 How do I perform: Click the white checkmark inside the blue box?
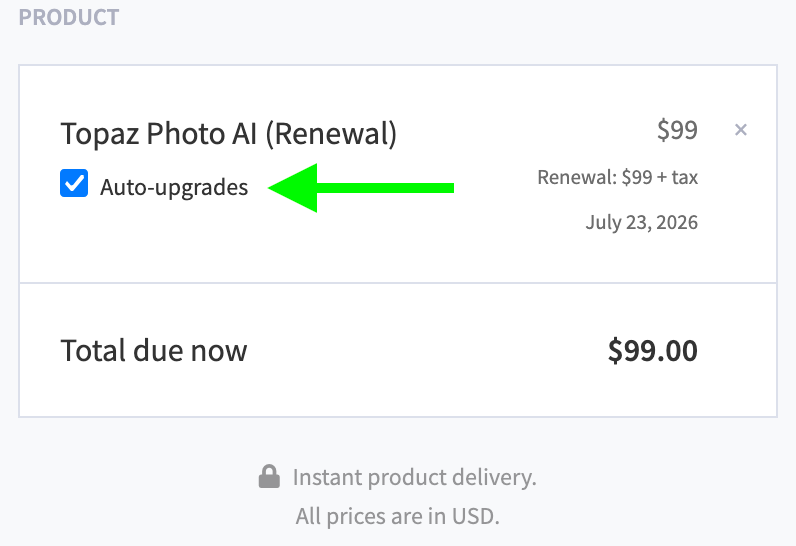(x=74, y=183)
